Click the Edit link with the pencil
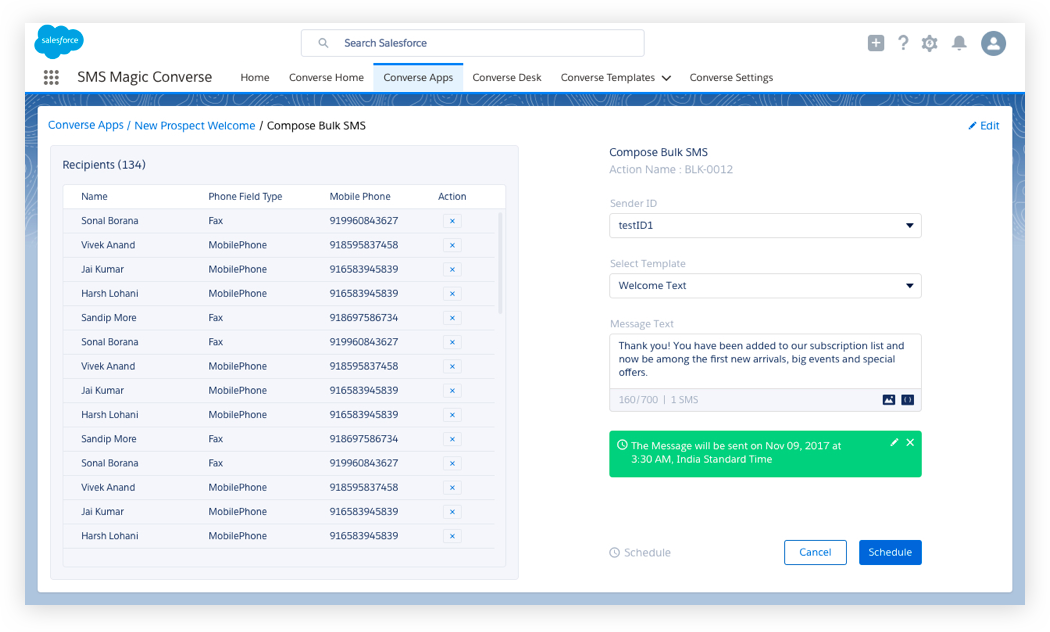This screenshot has width=1050, height=632. (x=984, y=125)
